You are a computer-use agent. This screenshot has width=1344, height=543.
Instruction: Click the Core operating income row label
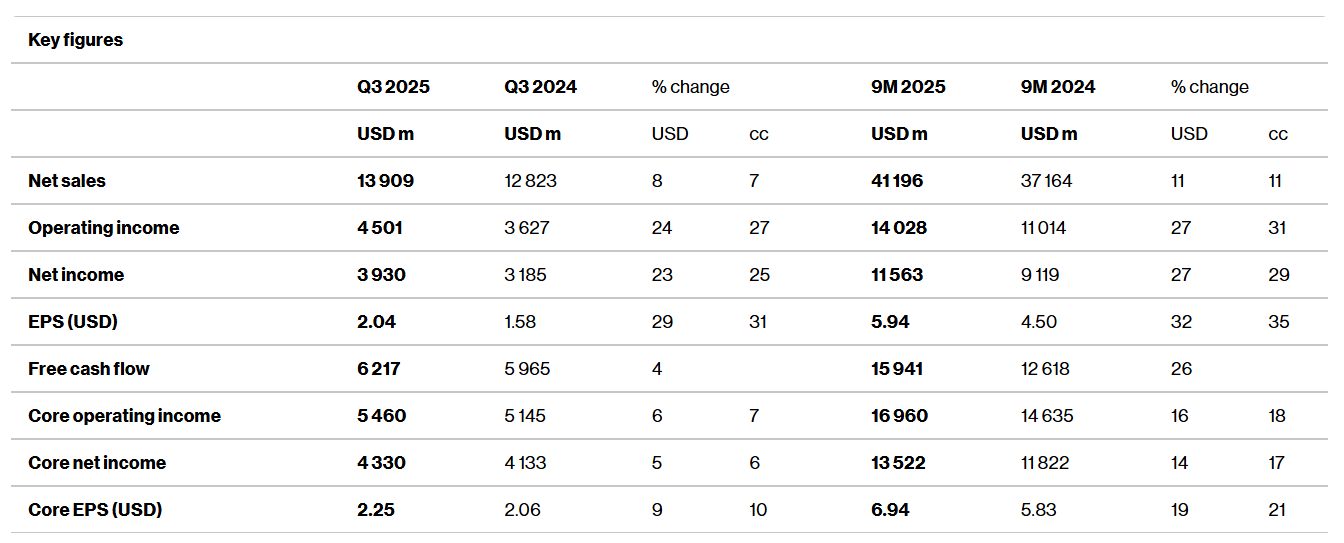124,416
